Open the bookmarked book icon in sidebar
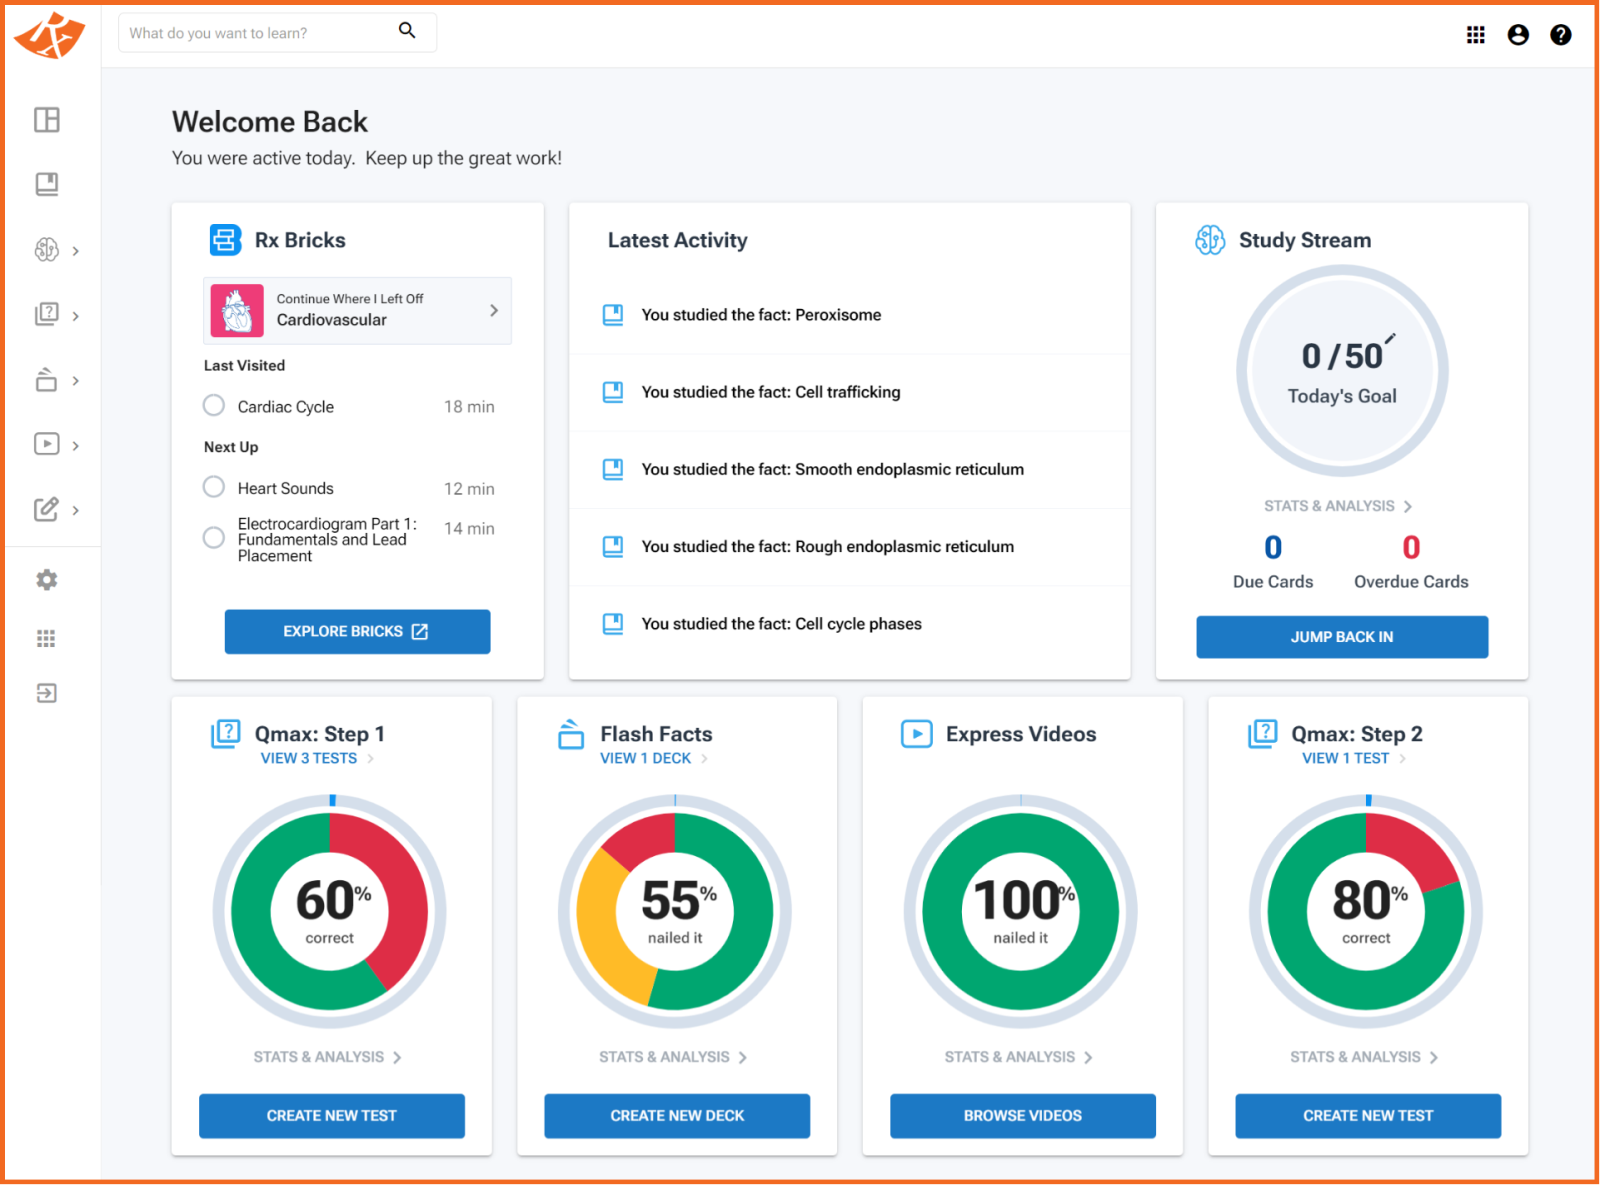The image size is (1600, 1185). click(x=47, y=184)
